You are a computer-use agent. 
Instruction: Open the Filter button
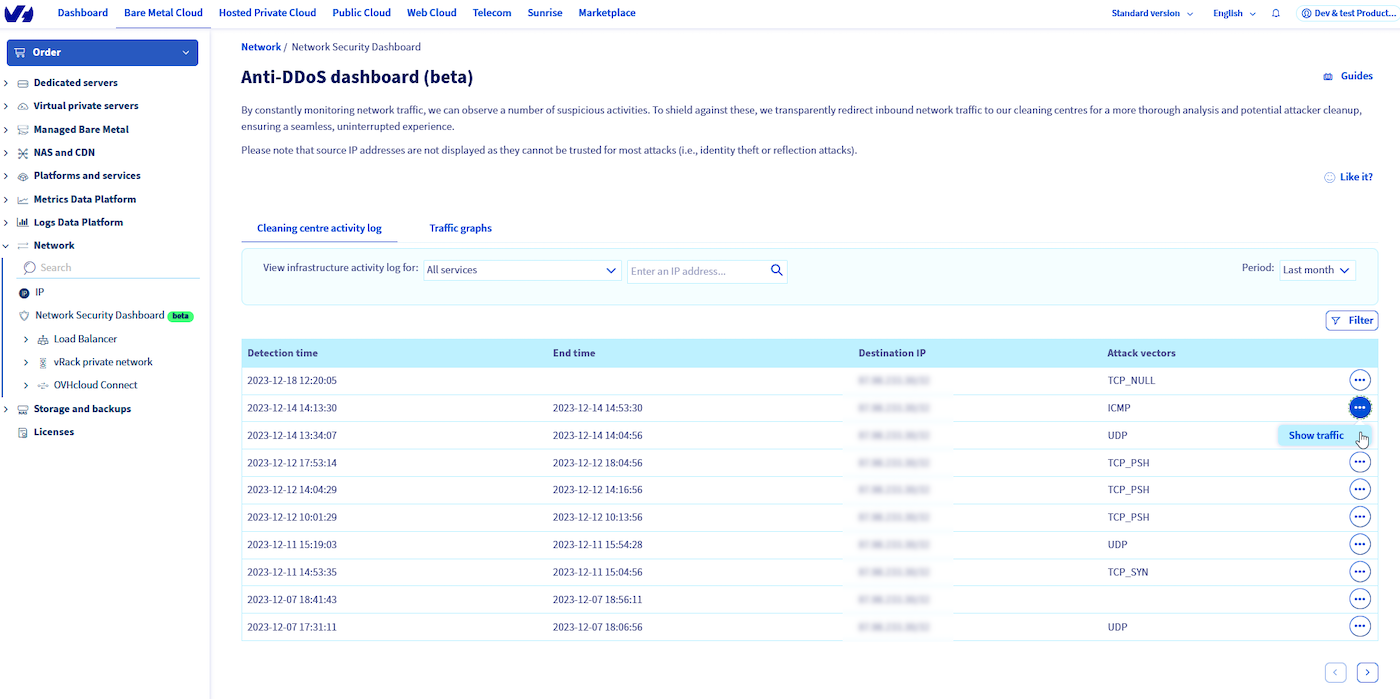coord(1351,320)
